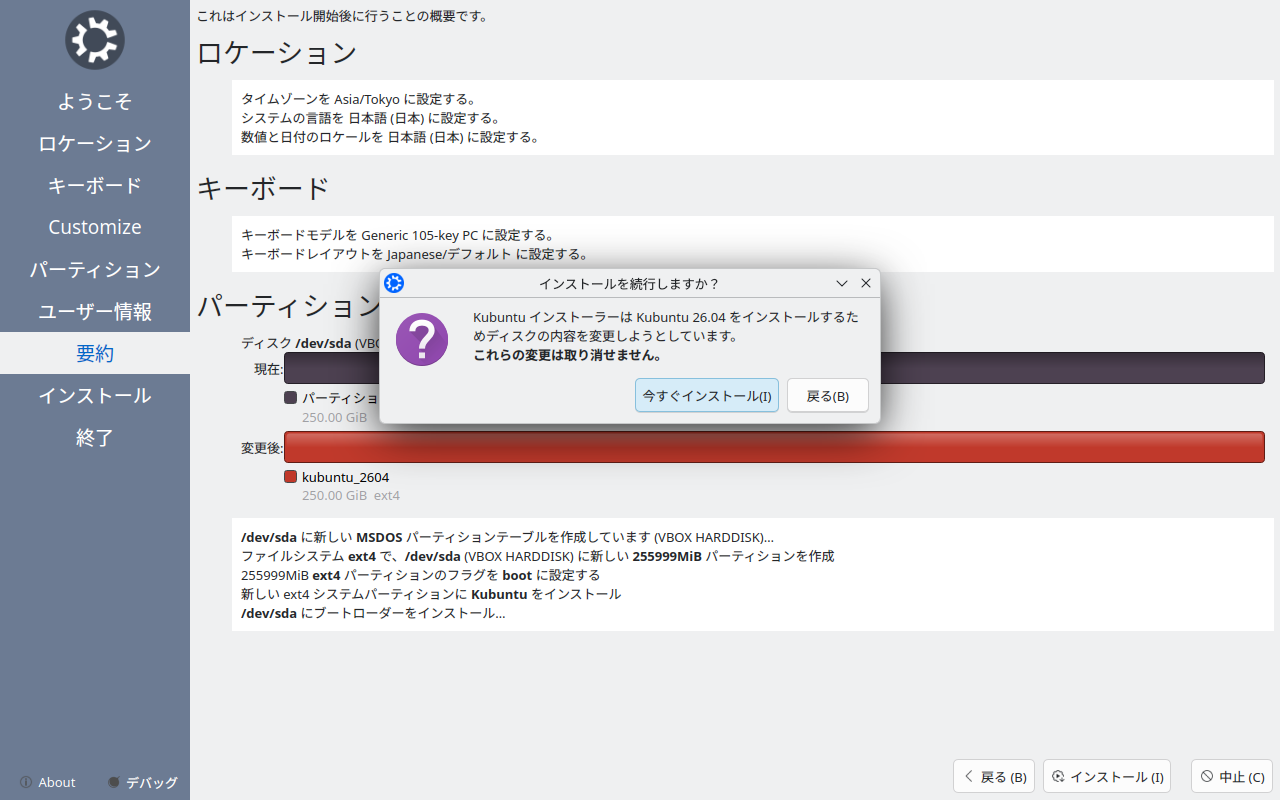The width and height of the screenshot is (1280, 800).
Task: Click the Kubuntu 26.04 message in the dialog
Action: 665,326
